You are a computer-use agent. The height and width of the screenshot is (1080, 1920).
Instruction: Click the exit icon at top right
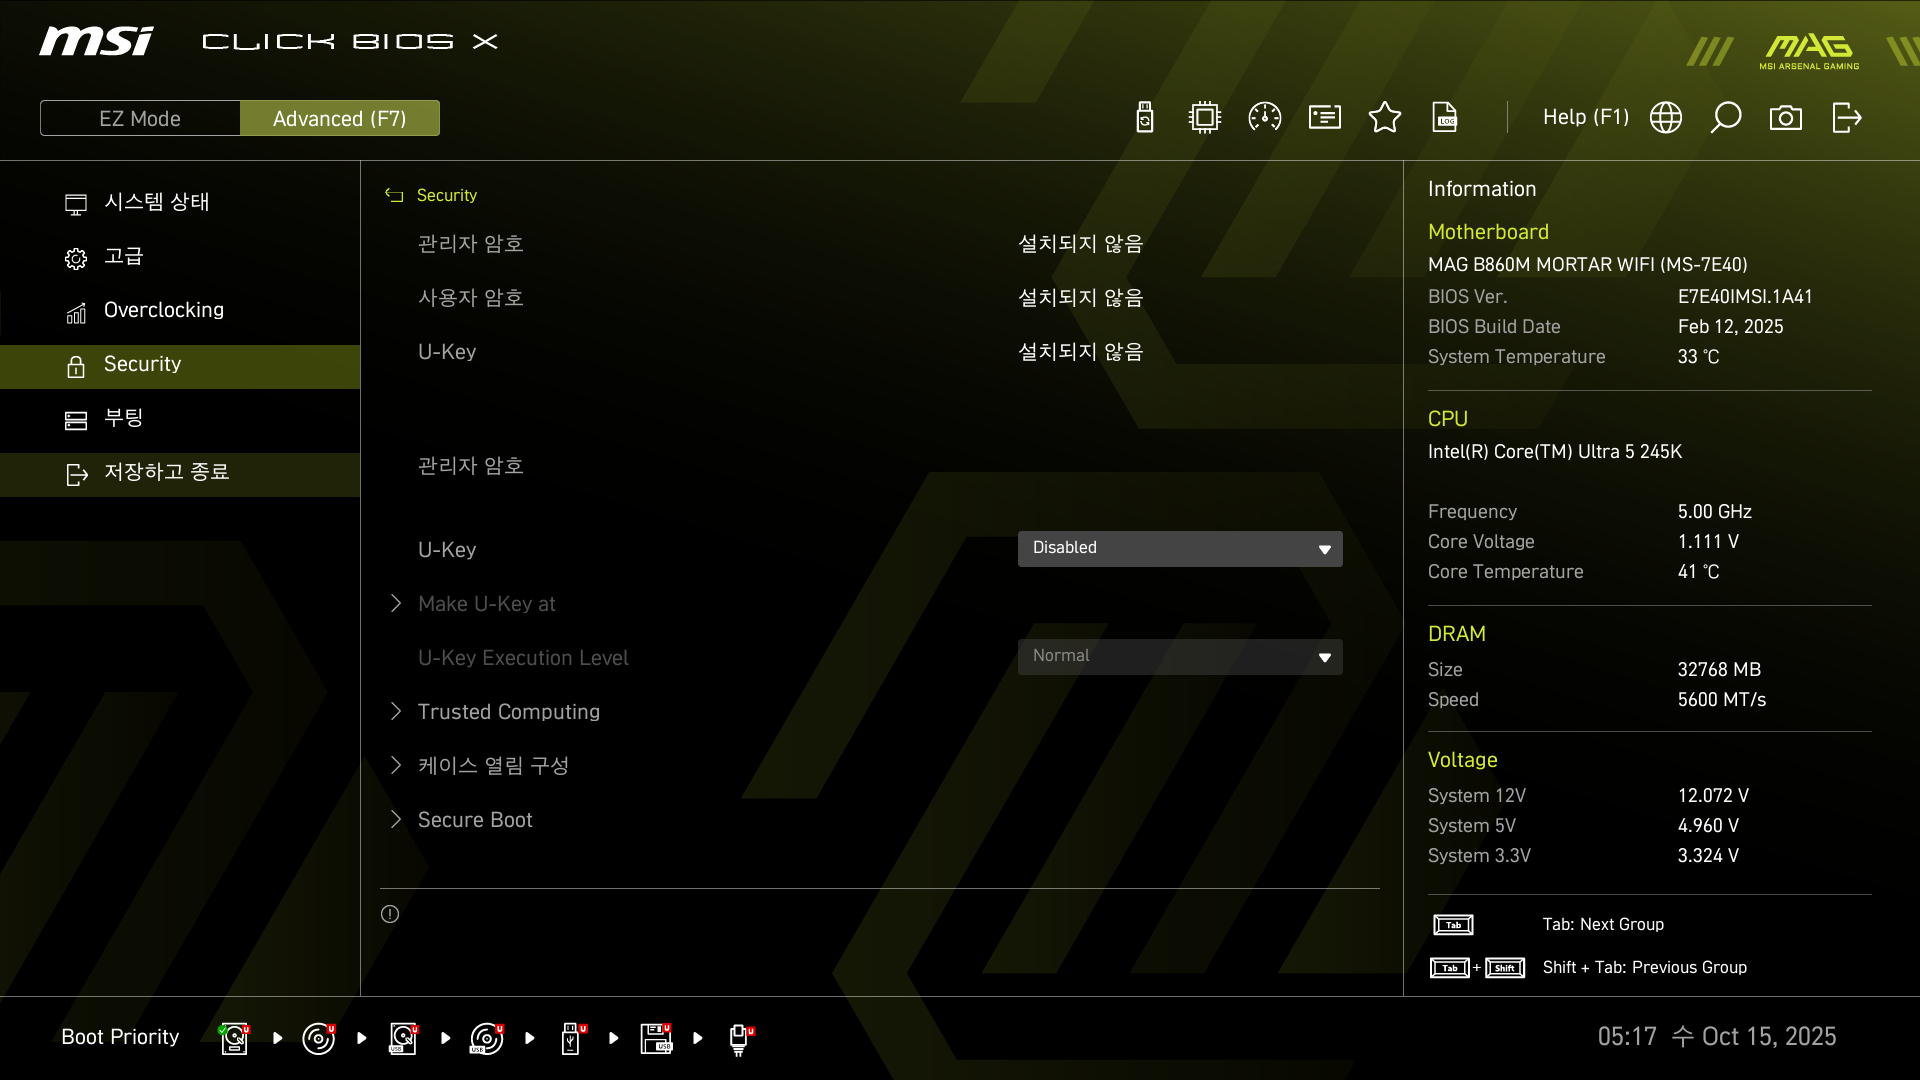pos(1846,118)
